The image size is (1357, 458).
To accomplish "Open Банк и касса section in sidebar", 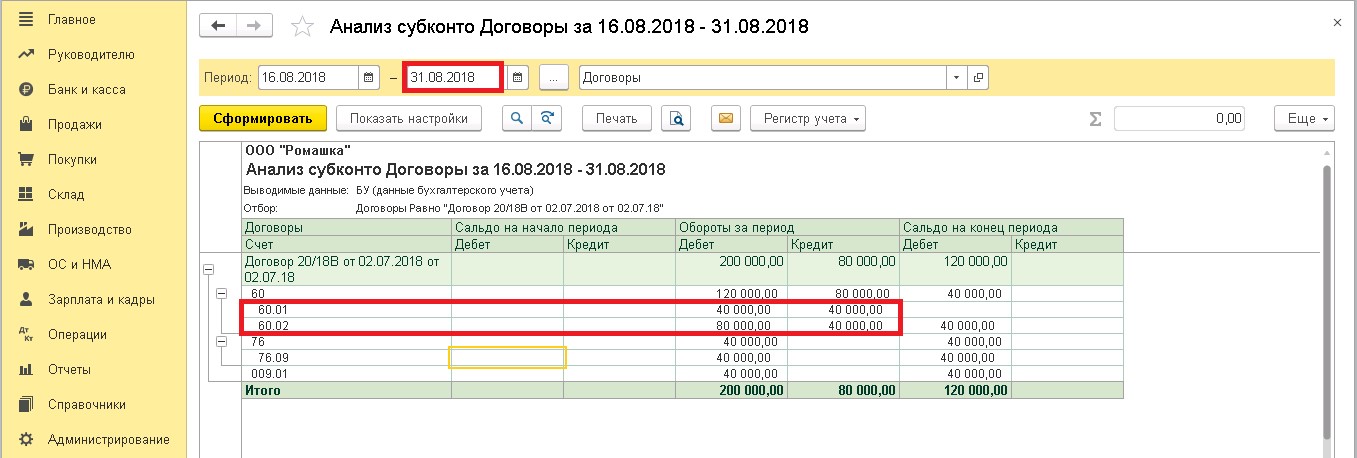I will [x=86, y=89].
